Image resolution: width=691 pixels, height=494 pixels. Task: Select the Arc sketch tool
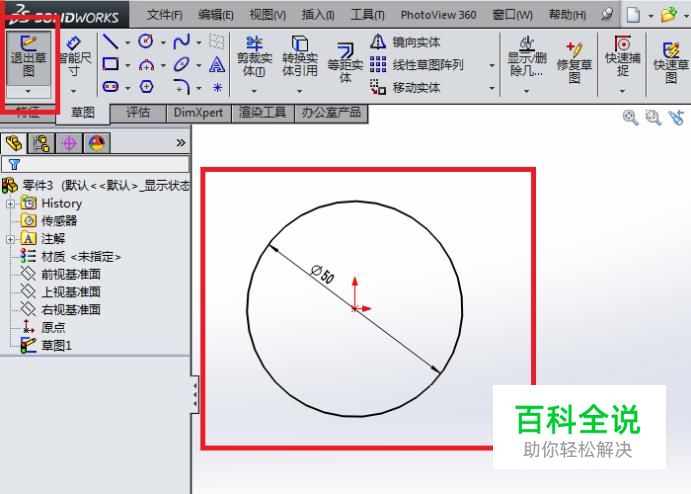click(x=146, y=65)
